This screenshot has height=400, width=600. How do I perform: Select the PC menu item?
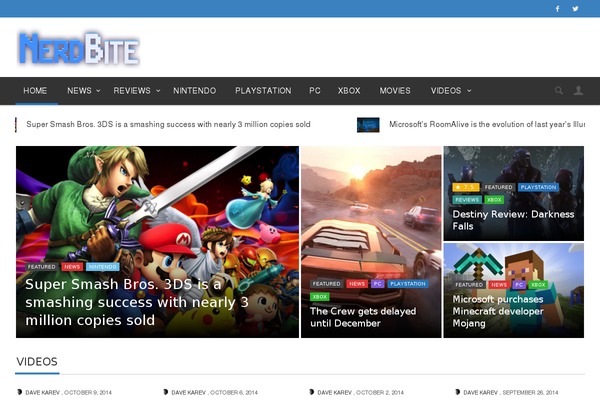coord(315,91)
